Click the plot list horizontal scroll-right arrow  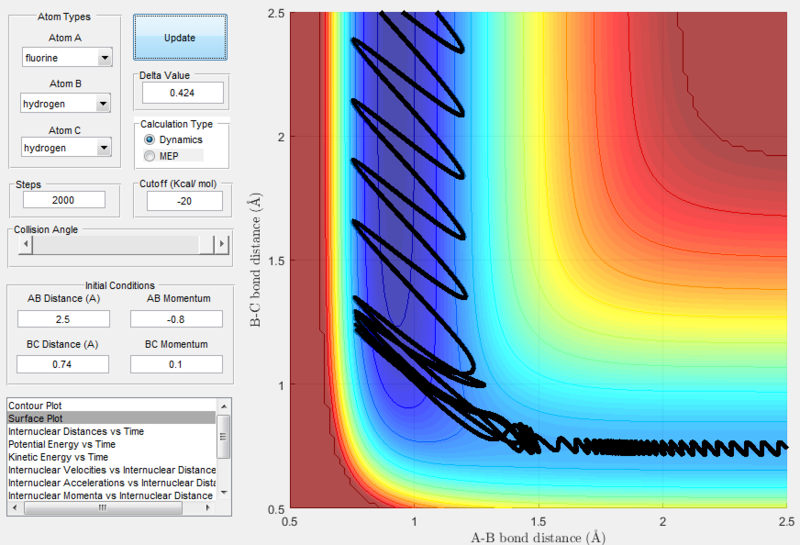click(x=207, y=508)
